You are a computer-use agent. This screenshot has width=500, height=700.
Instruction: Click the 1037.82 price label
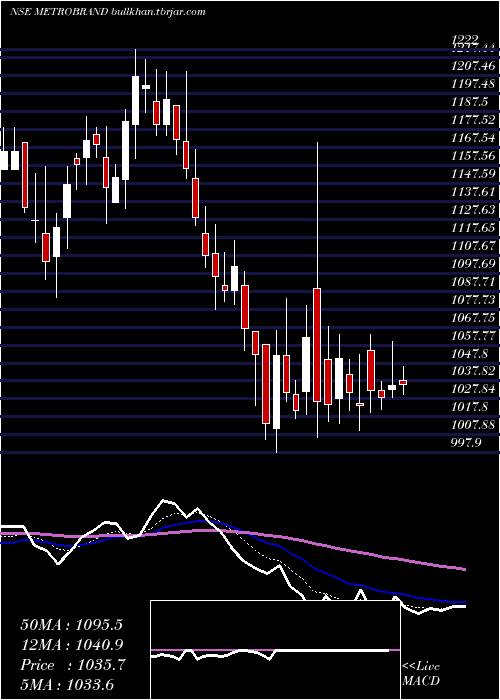[474, 371]
